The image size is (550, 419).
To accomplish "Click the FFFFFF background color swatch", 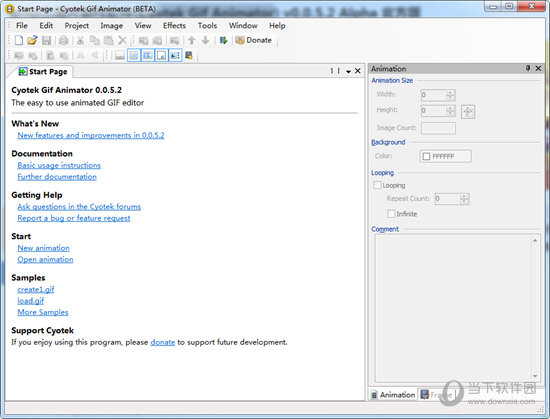I will point(445,156).
